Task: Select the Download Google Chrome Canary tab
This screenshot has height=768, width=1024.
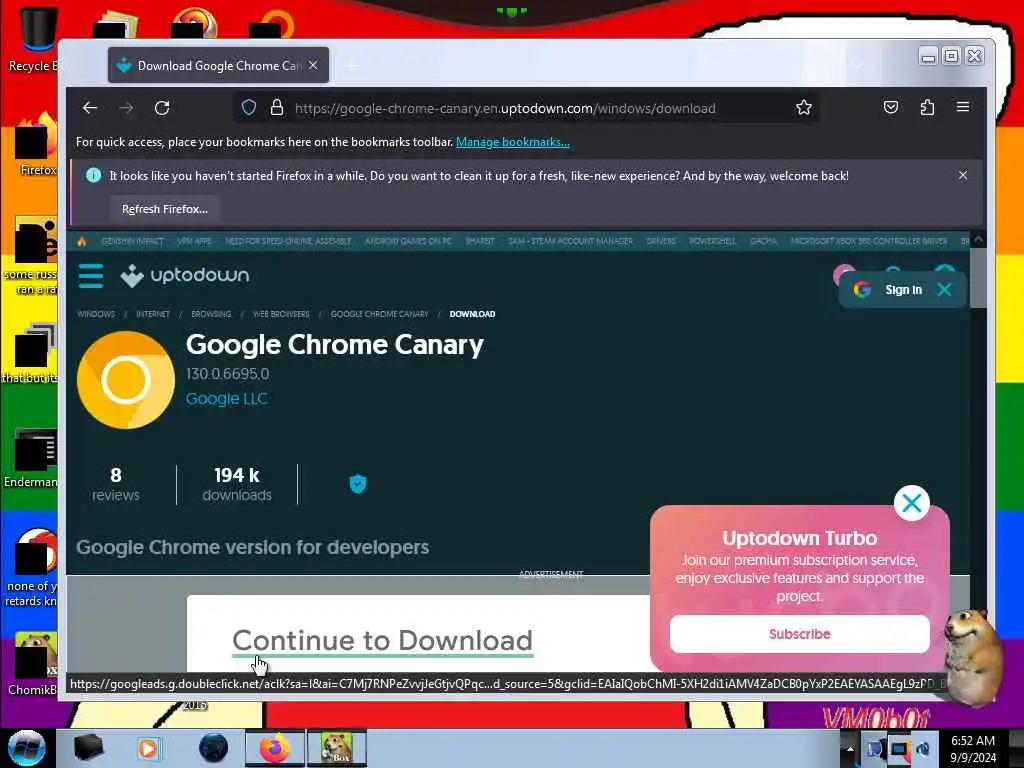Action: [x=219, y=65]
